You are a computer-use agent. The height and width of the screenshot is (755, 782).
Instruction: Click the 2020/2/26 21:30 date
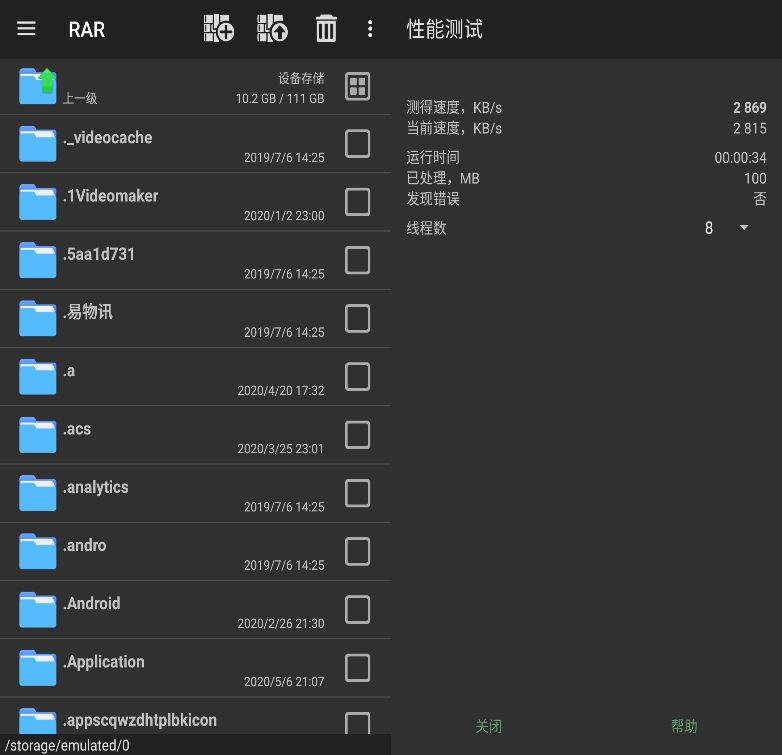click(x=281, y=623)
